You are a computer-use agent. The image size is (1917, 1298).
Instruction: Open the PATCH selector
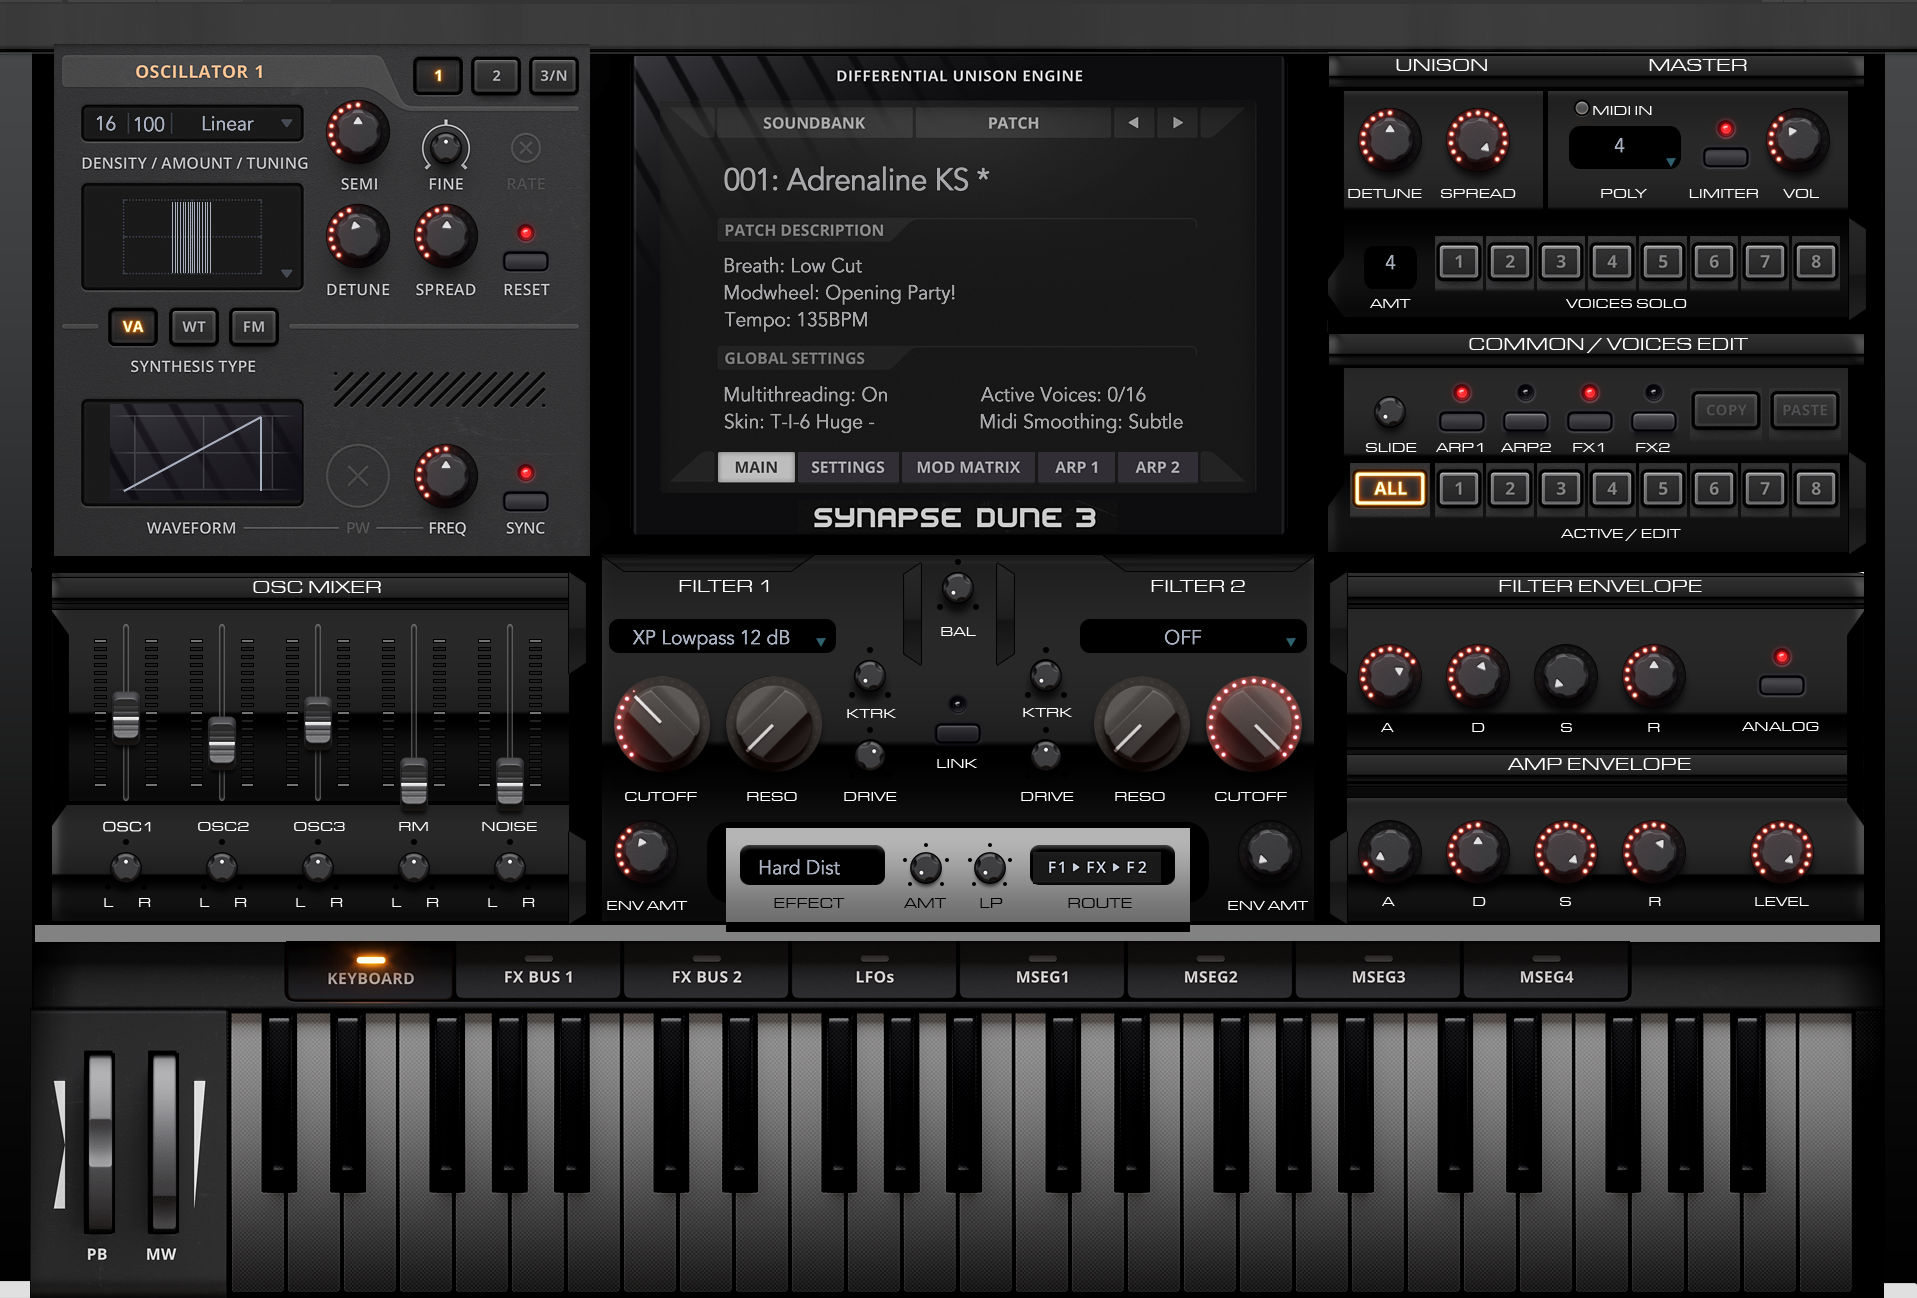[x=1013, y=123]
